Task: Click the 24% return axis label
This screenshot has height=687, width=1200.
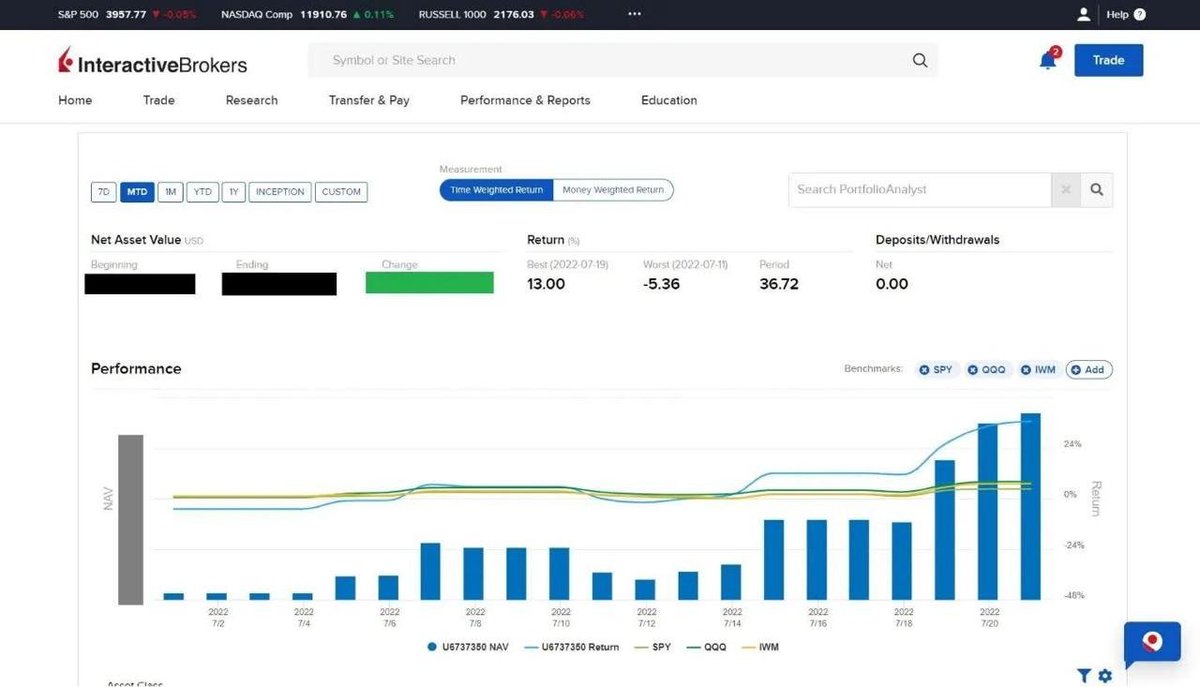Action: [1072, 444]
